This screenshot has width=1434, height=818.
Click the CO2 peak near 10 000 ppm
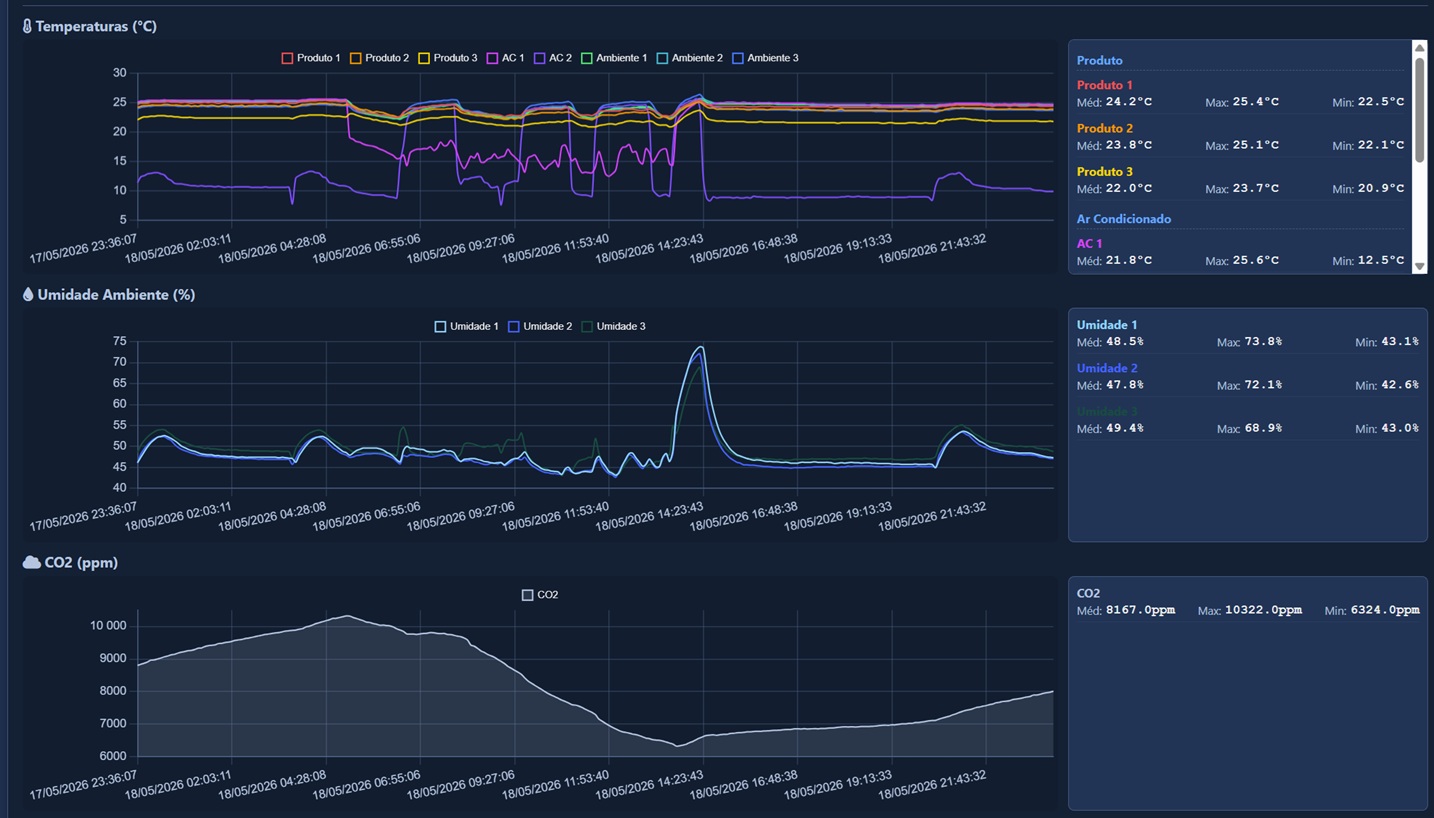click(x=347, y=616)
